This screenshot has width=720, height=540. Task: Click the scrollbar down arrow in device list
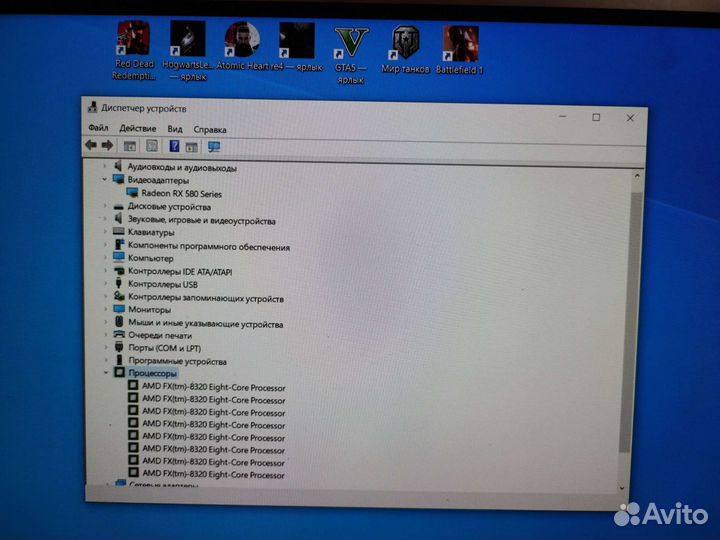click(622, 488)
